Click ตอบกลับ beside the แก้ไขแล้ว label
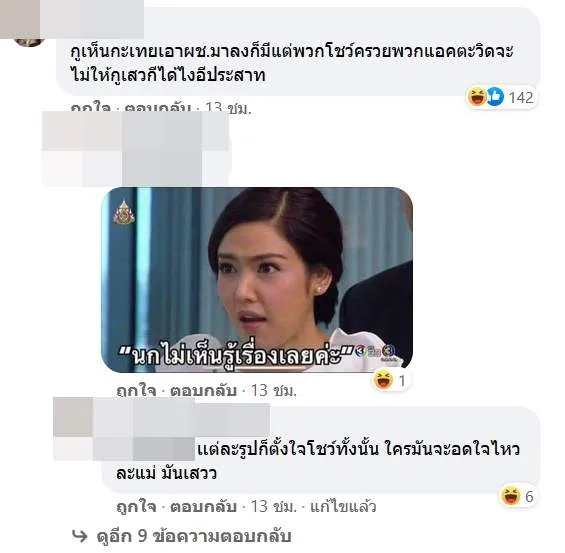Viewport: 565px width, 553px height. [x=203, y=507]
